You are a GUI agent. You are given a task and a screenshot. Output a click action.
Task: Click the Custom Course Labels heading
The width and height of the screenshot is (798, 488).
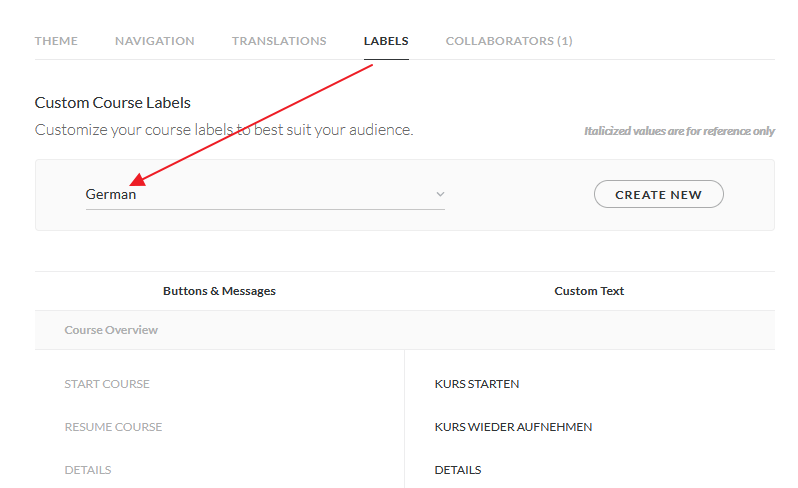113,103
